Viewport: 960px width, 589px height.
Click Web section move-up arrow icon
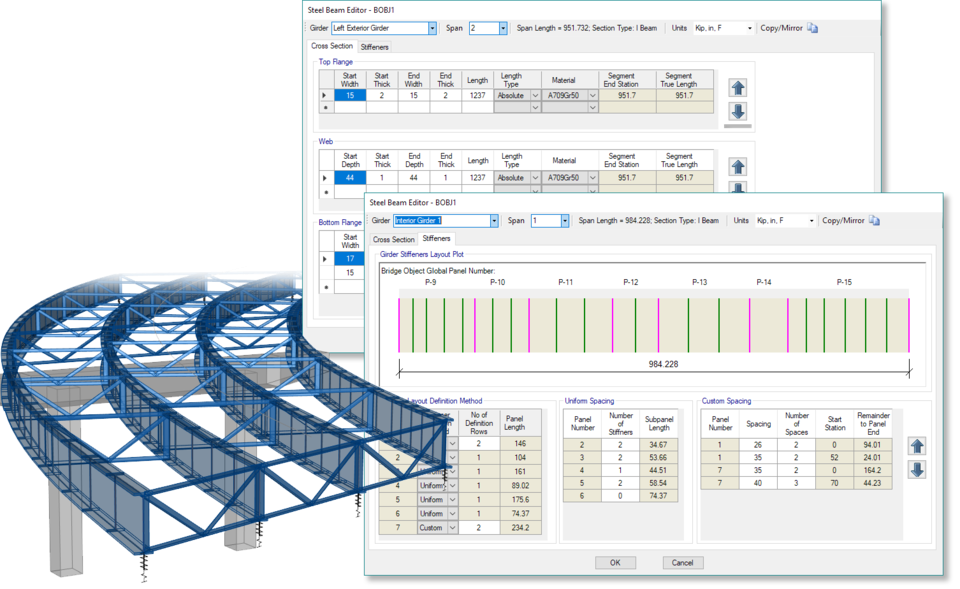point(738,167)
